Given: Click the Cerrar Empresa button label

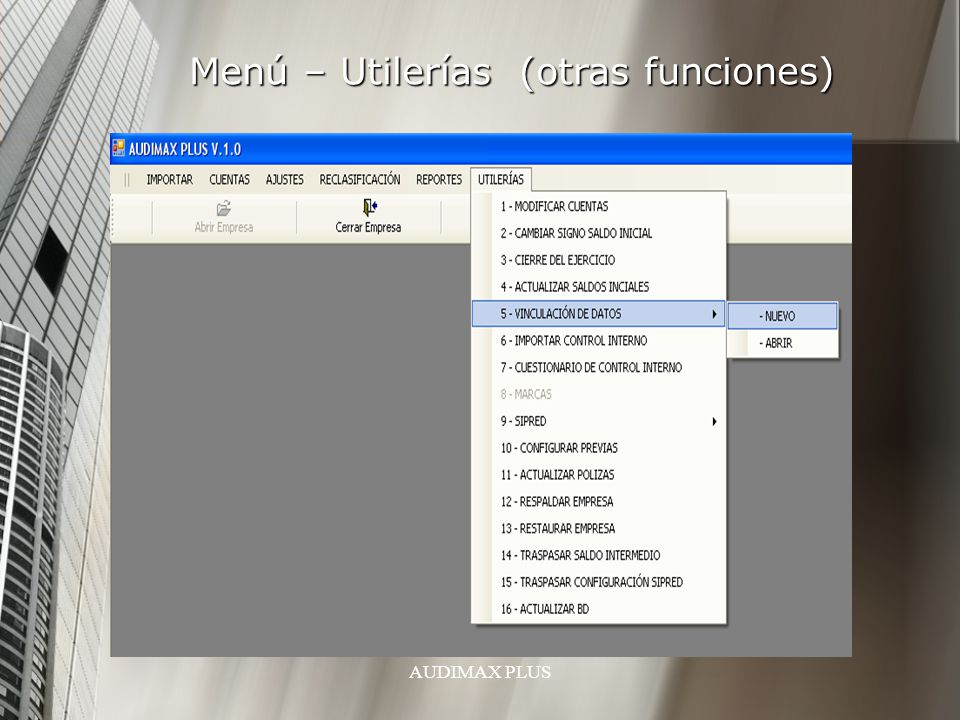Looking at the screenshot, I should coord(368,227).
